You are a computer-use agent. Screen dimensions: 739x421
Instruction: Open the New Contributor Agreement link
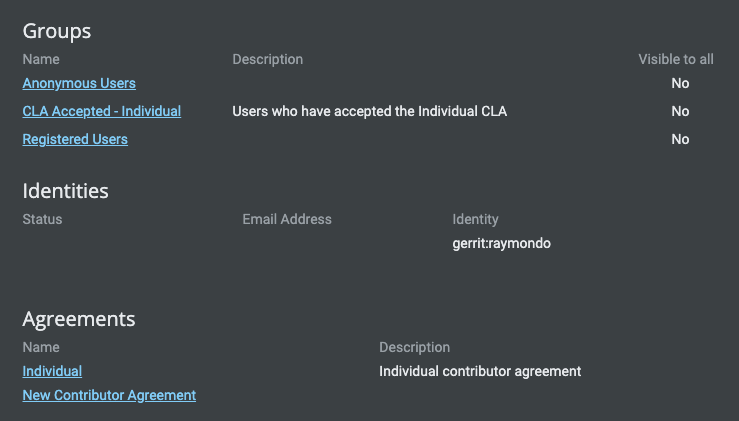point(109,396)
